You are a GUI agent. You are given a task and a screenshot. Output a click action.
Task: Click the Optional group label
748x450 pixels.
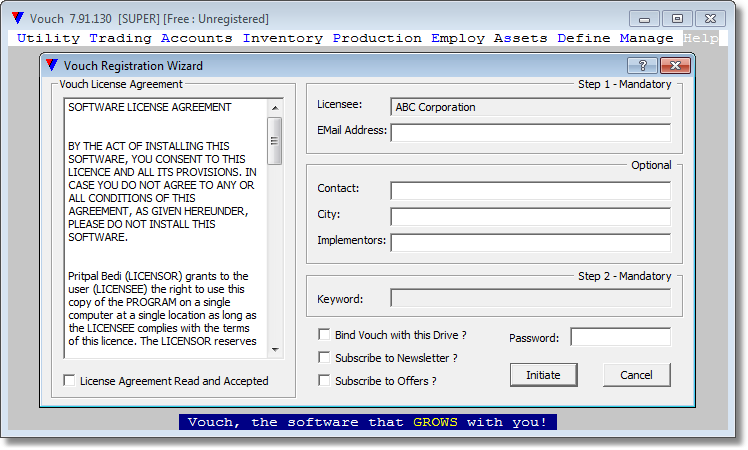(x=651, y=165)
